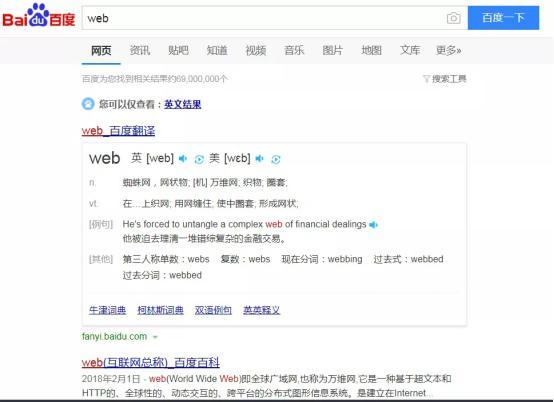
Task: Open the 牛津词典 link
Action: 107,310
